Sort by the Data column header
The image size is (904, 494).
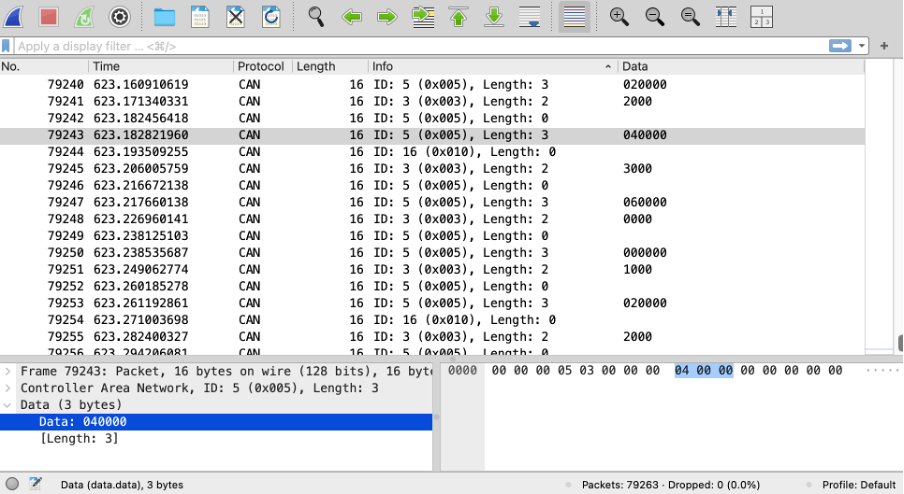tap(741, 66)
